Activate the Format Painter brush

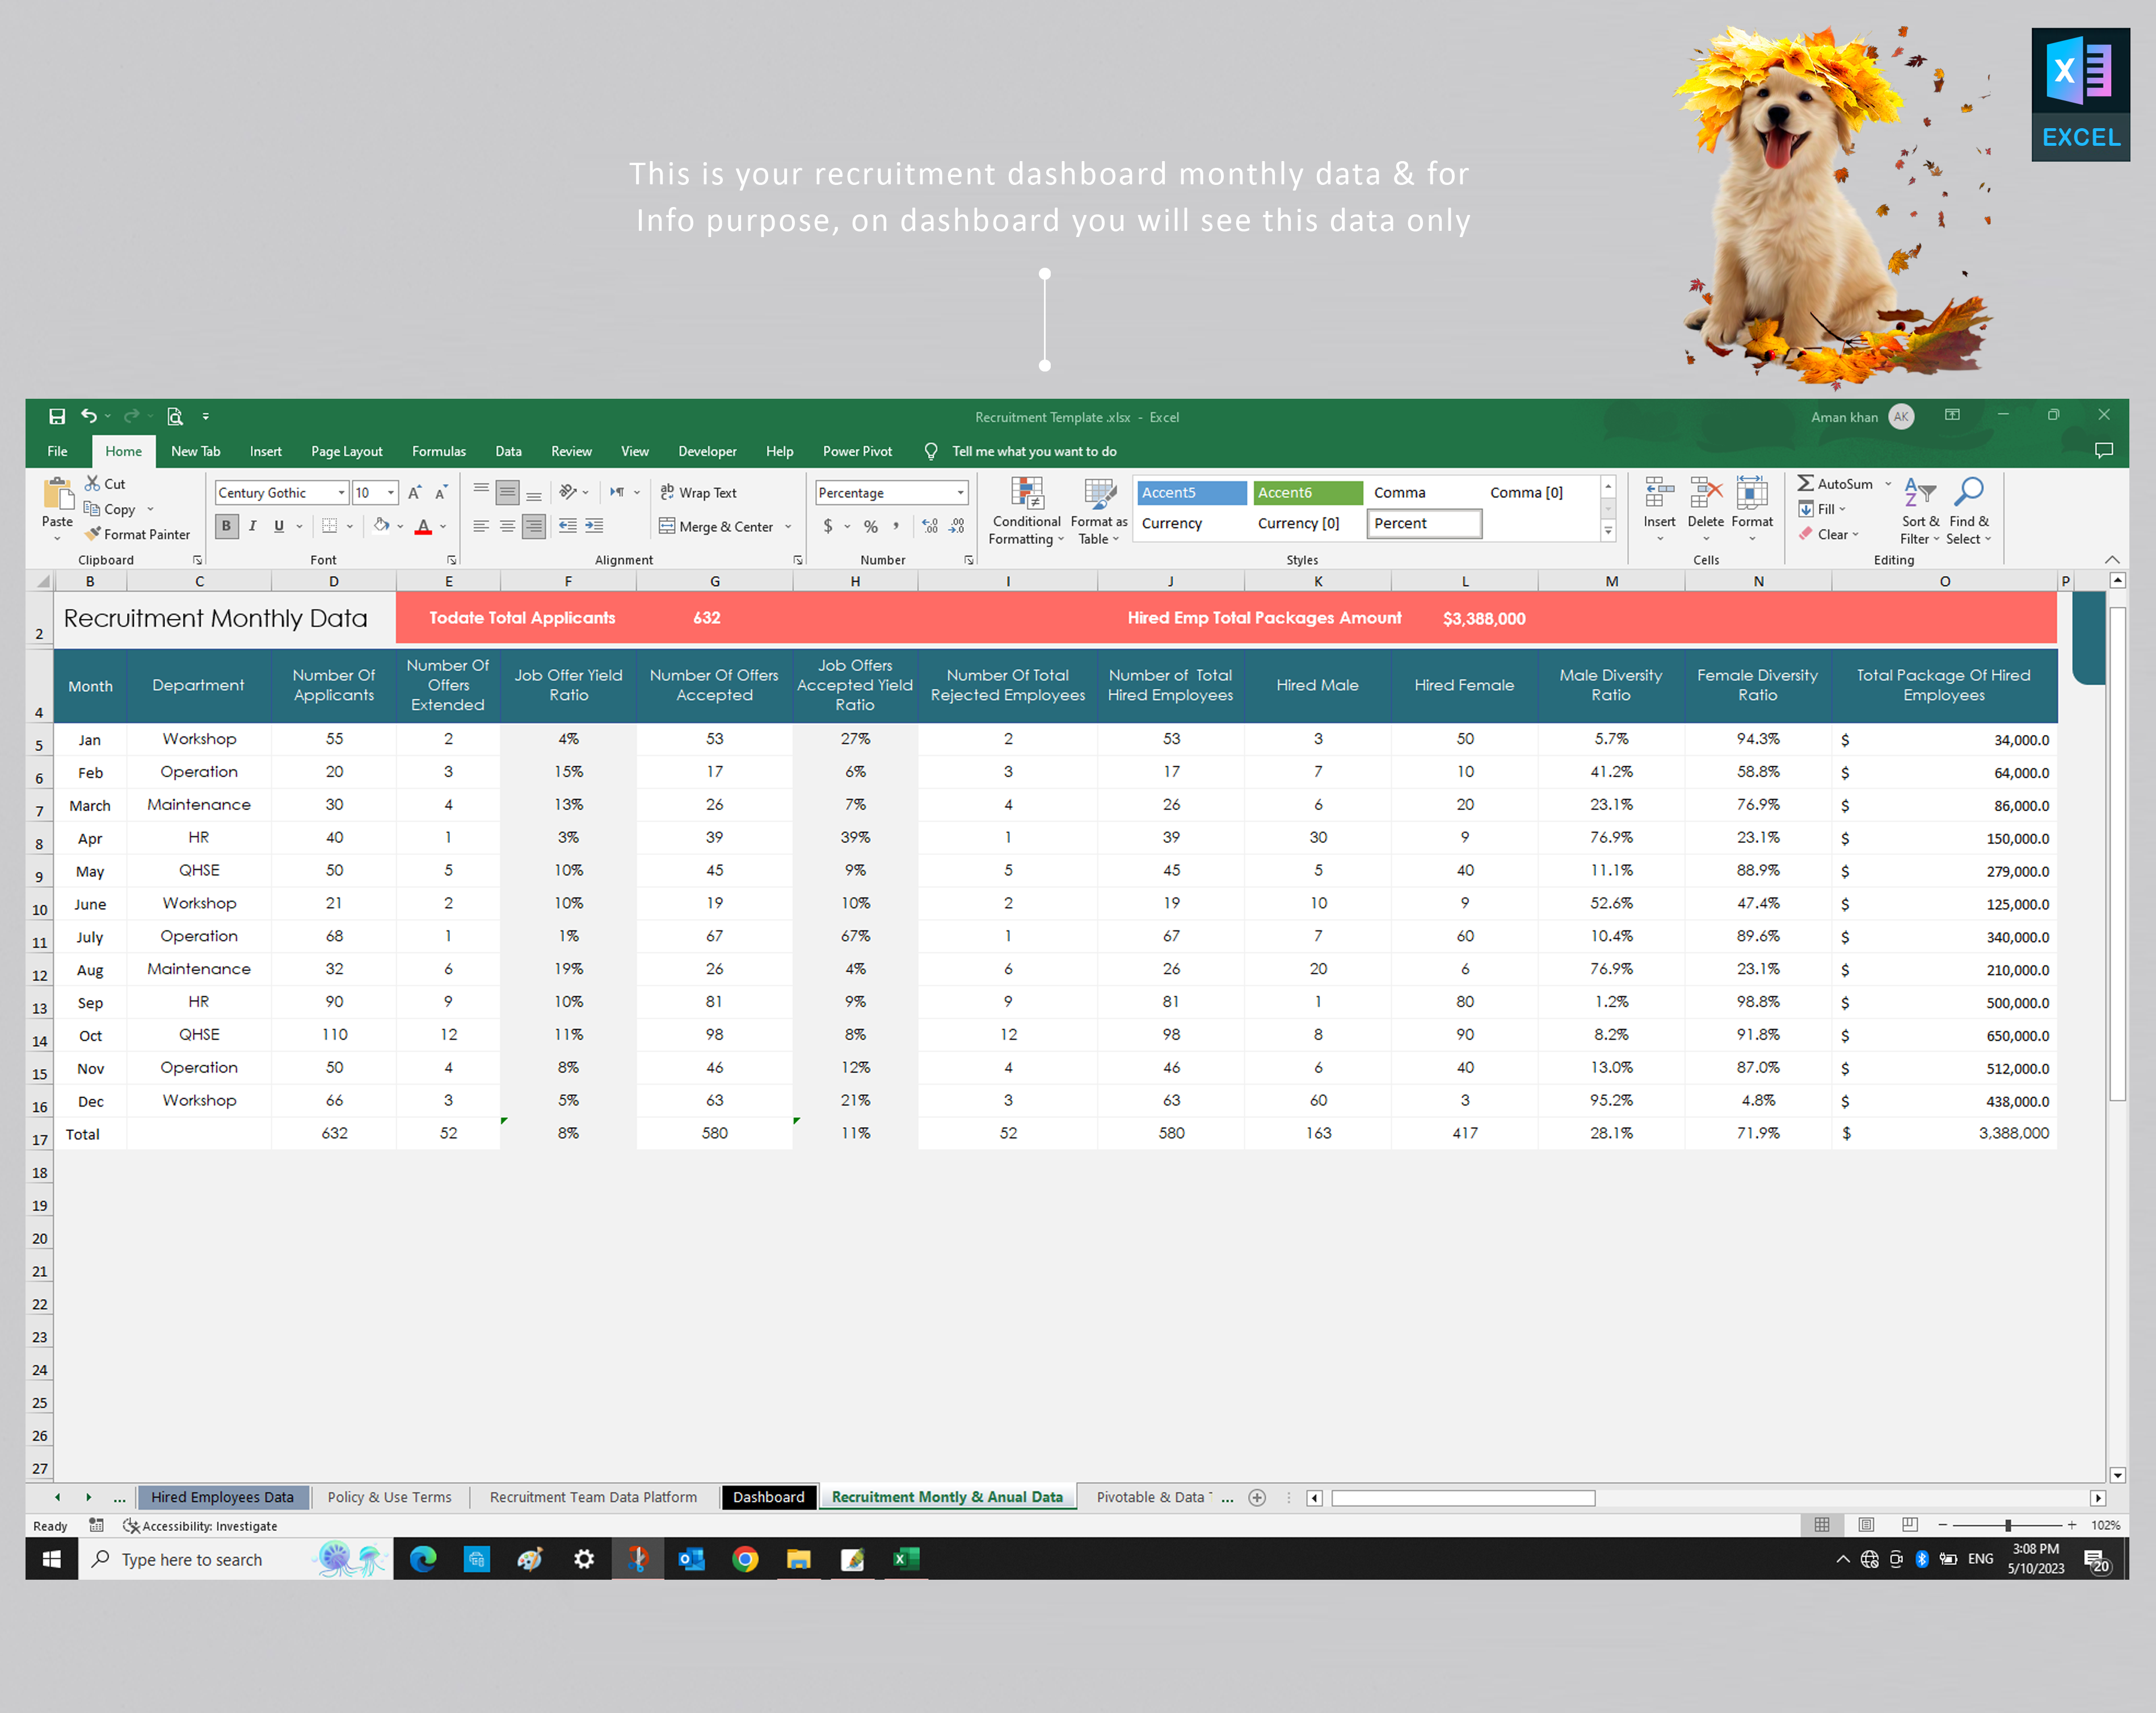click(93, 534)
